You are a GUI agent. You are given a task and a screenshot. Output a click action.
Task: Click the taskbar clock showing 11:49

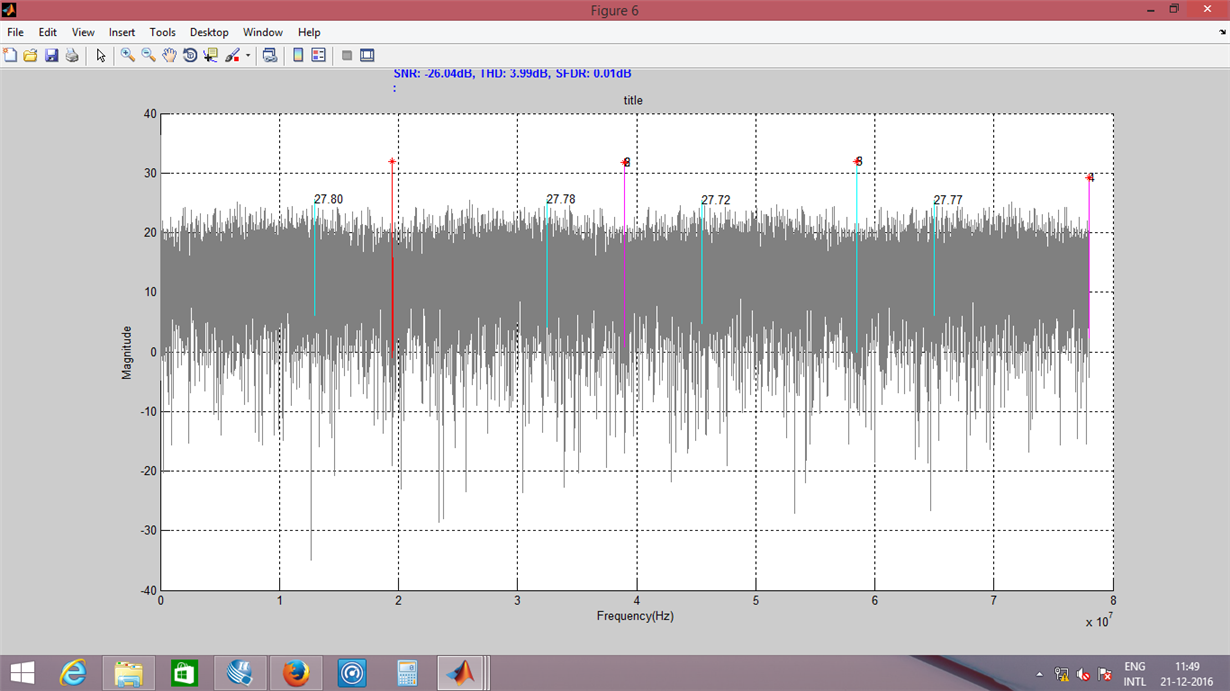[x=1187, y=666]
